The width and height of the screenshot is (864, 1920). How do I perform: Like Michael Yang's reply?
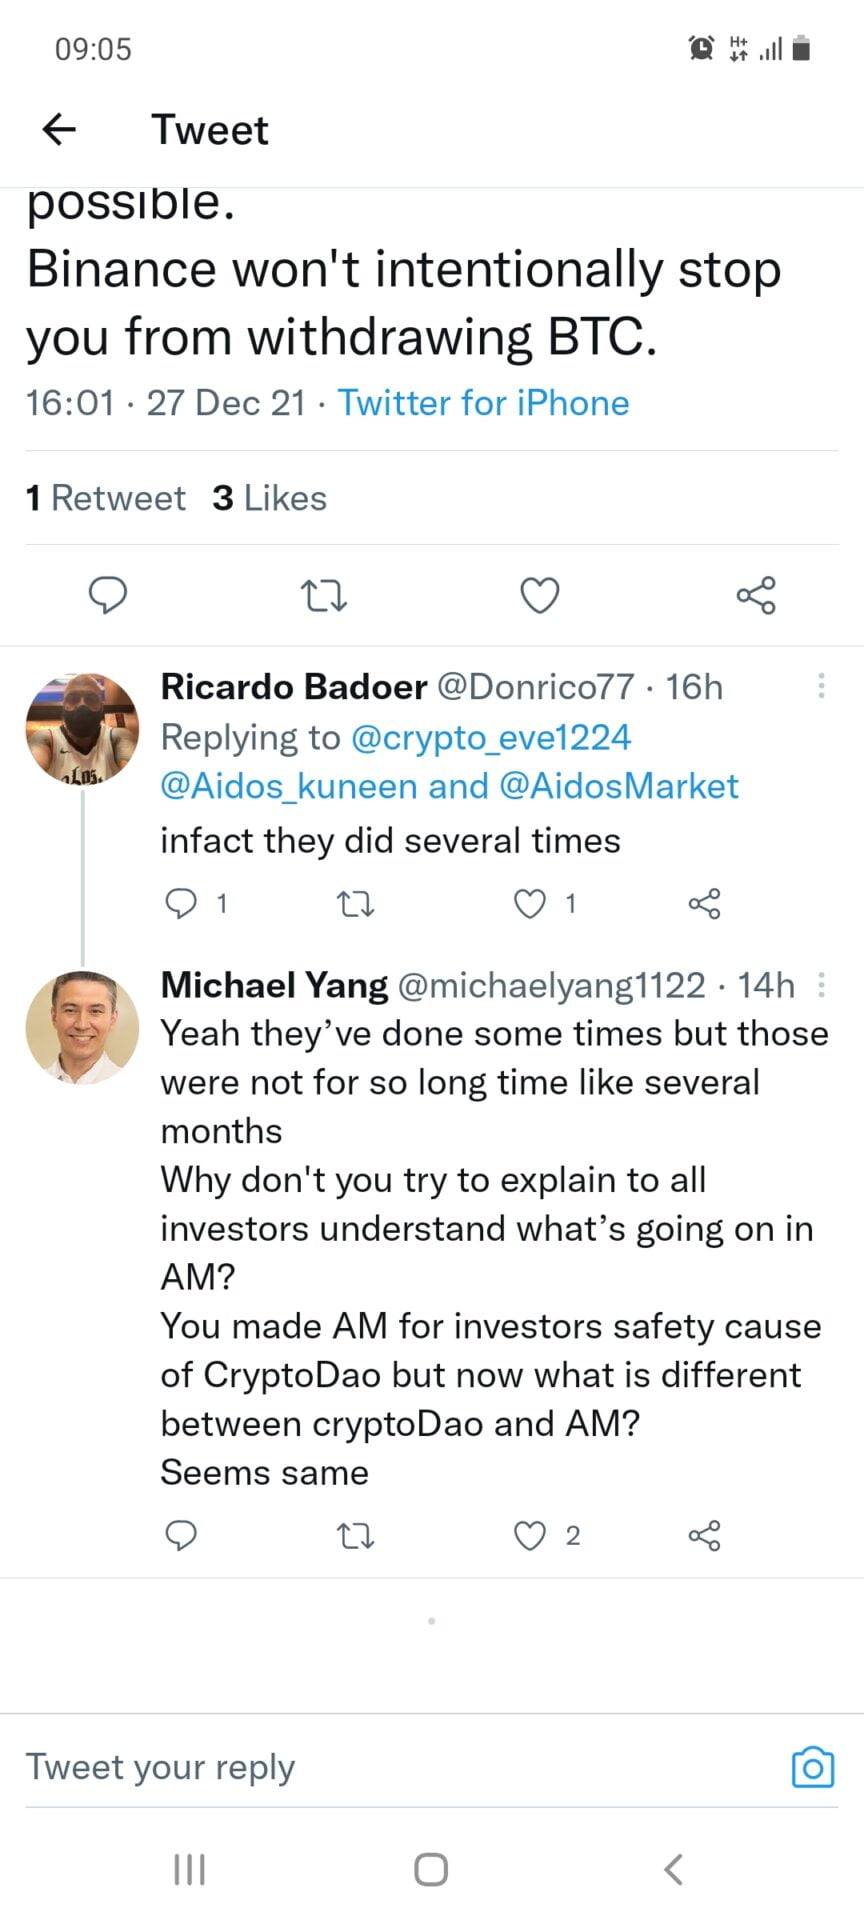point(530,1535)
